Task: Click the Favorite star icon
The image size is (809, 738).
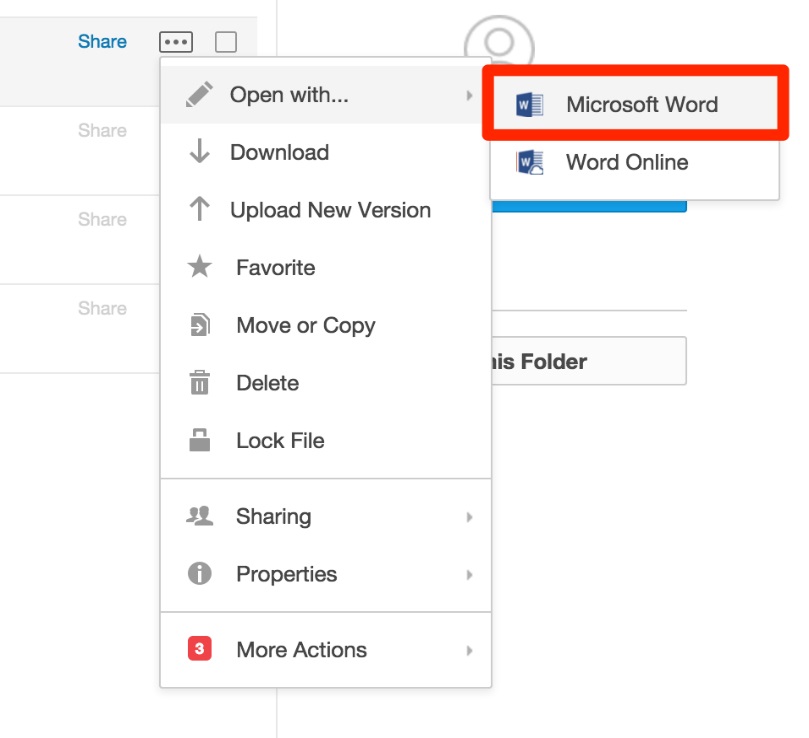Action: [200, 267]
